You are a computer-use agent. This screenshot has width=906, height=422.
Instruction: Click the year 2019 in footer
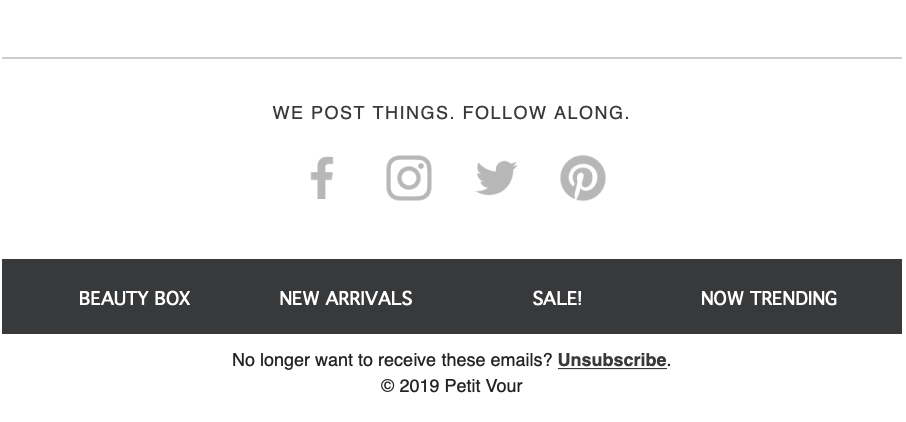pos(419,386)
